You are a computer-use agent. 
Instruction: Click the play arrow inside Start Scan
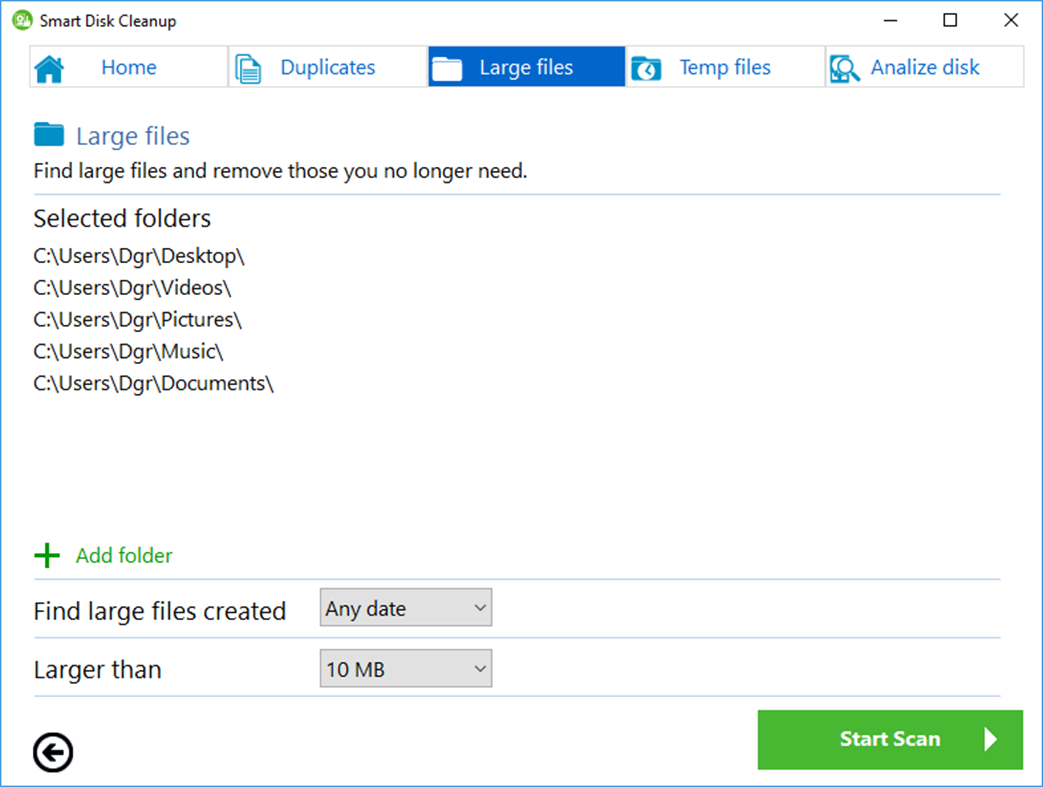(991, 740)
